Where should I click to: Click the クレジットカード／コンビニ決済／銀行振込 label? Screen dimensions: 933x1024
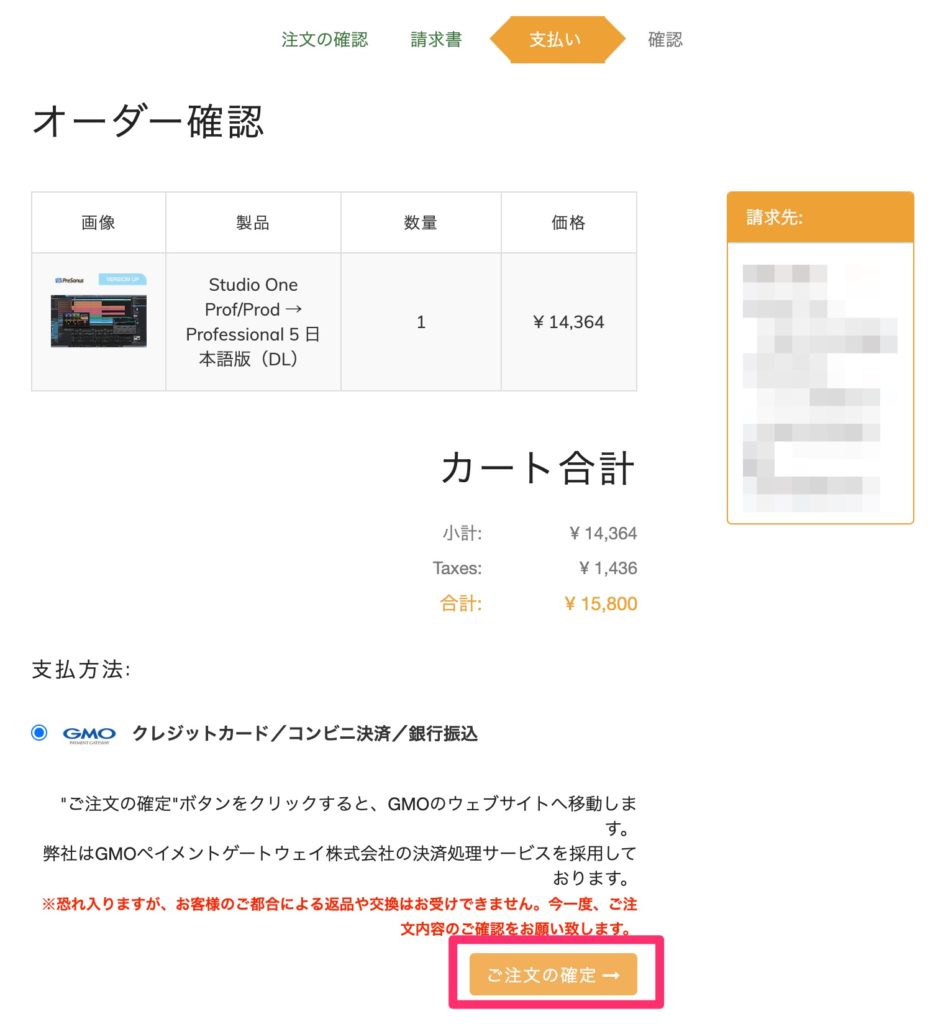[x=304, y=733]
